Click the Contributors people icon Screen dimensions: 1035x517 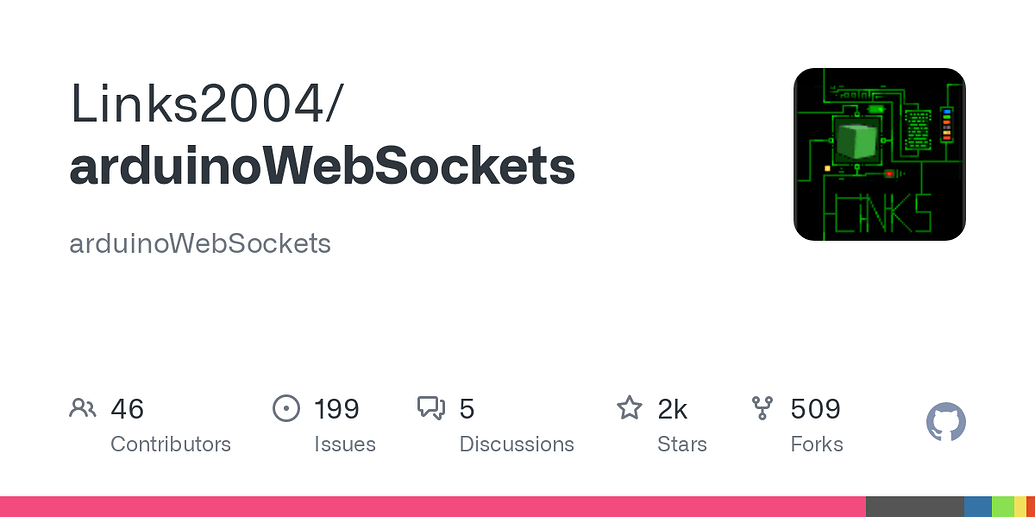pyautogui.click(x=83, y=408)
